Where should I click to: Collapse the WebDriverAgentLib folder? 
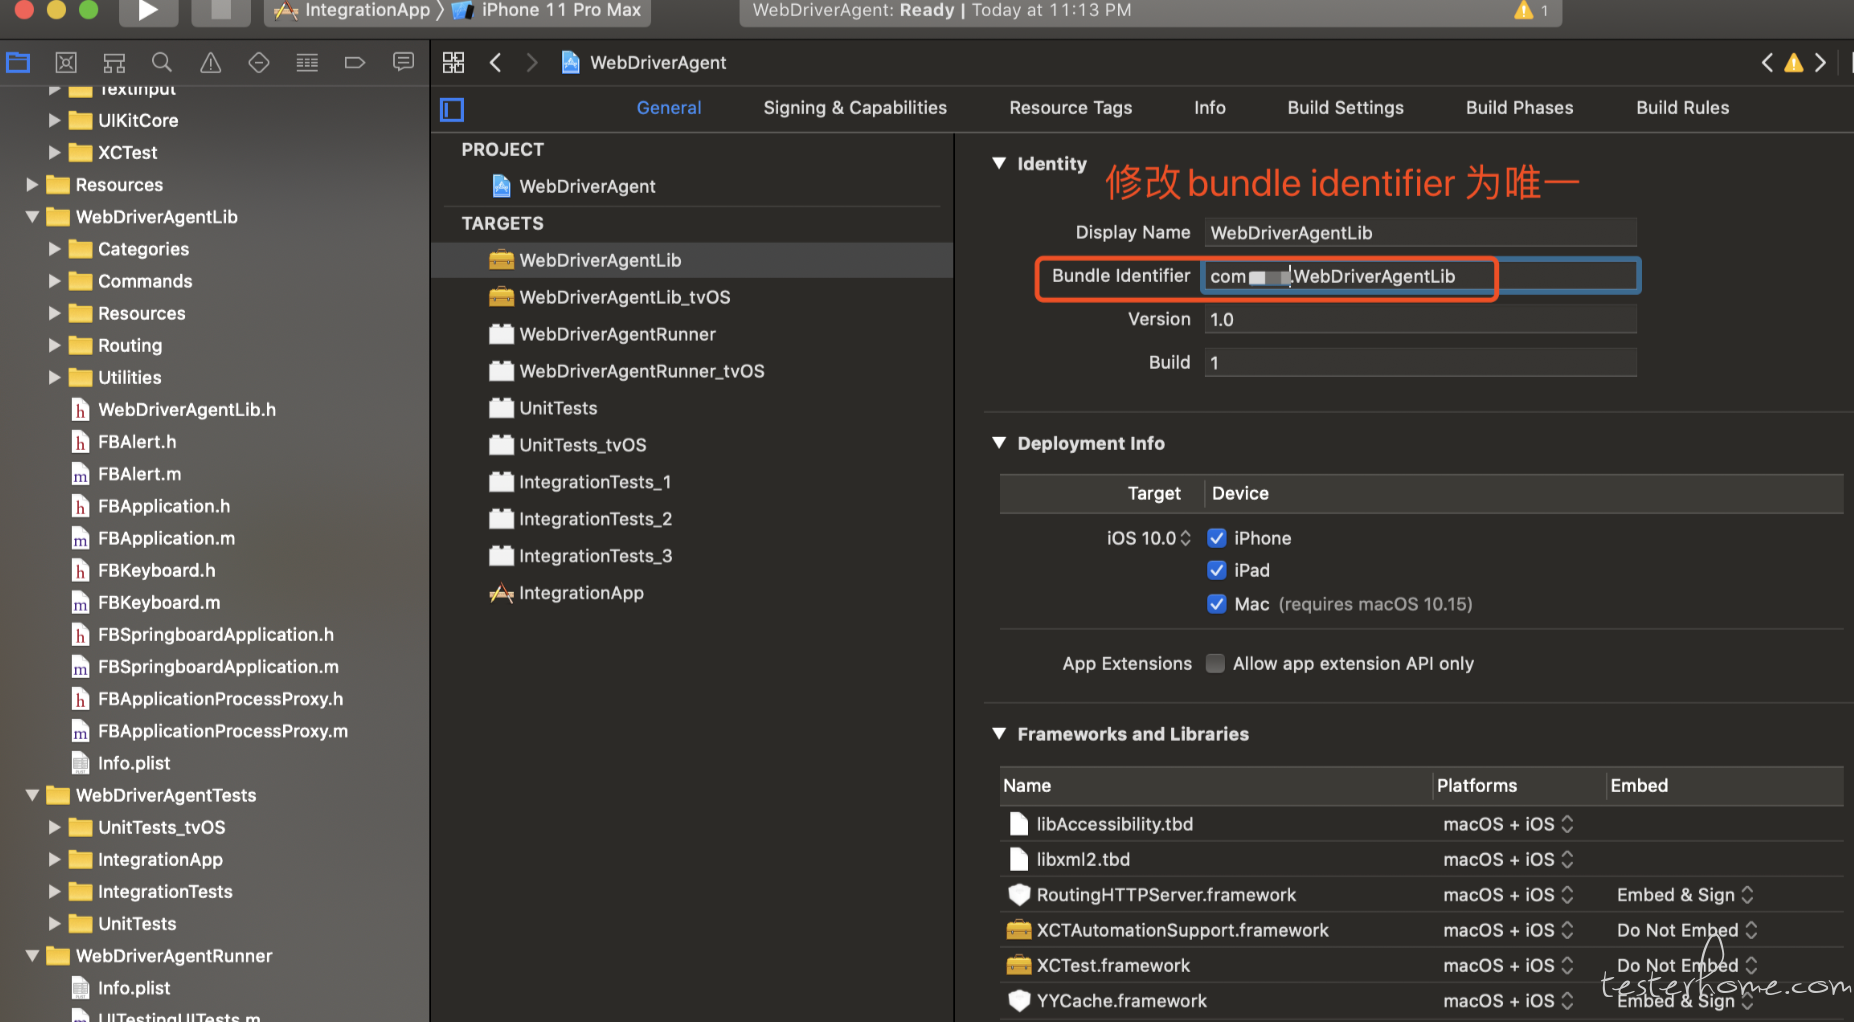tap(32, 217)
